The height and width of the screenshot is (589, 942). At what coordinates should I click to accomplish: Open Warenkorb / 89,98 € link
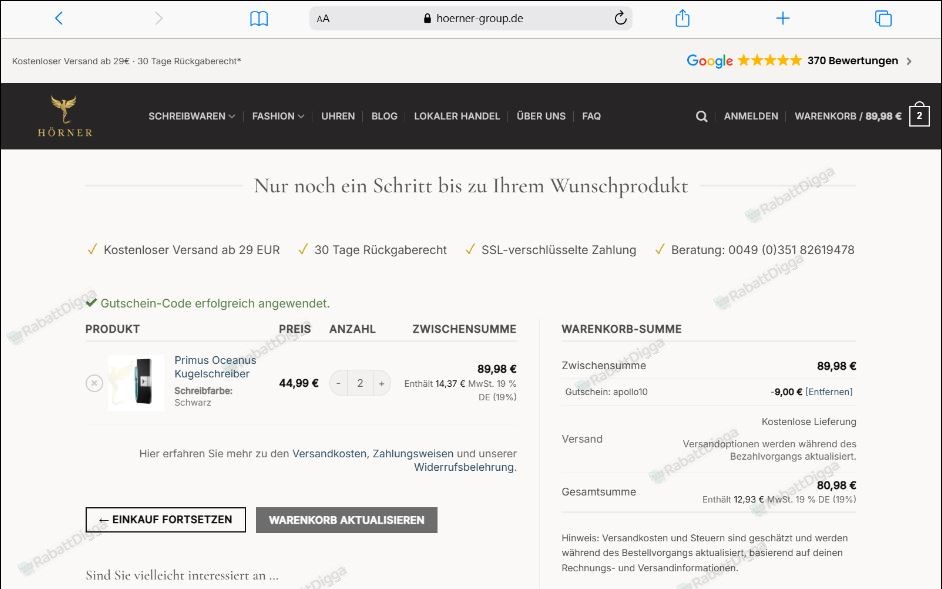pyautogui.click(x=848, y=116)
